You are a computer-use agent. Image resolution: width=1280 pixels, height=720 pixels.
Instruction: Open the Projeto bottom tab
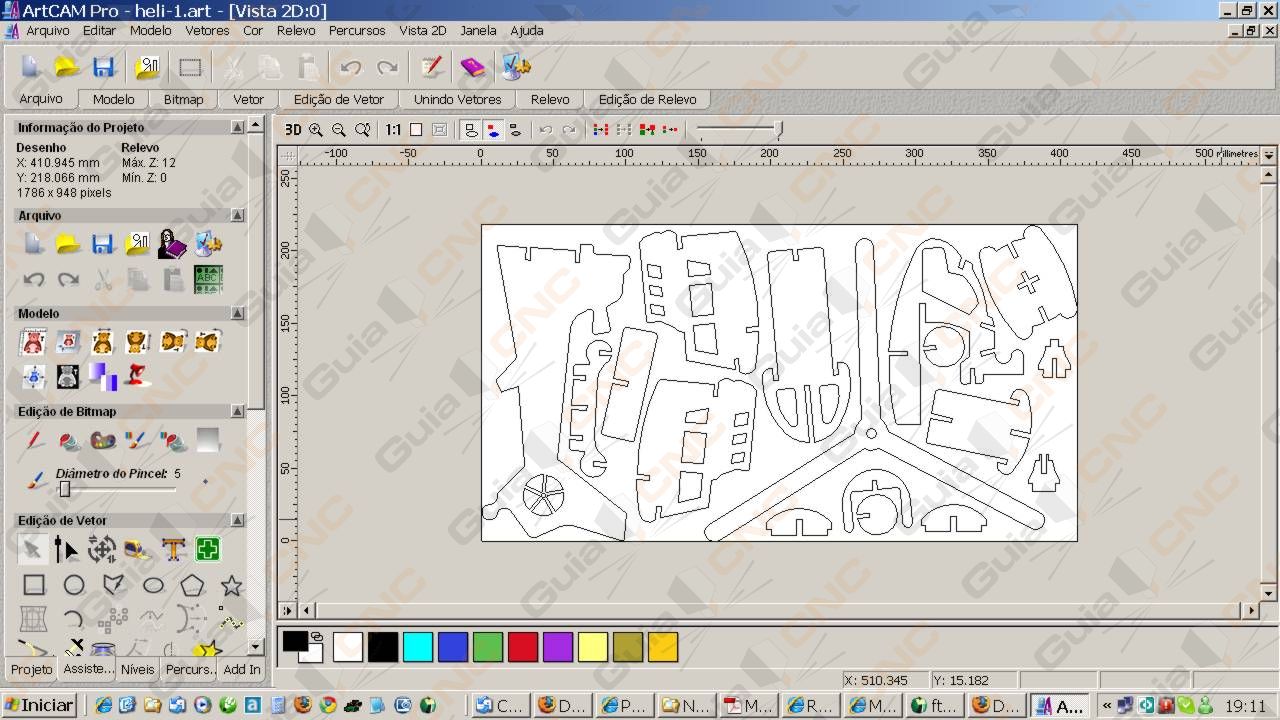pos(31,669)
